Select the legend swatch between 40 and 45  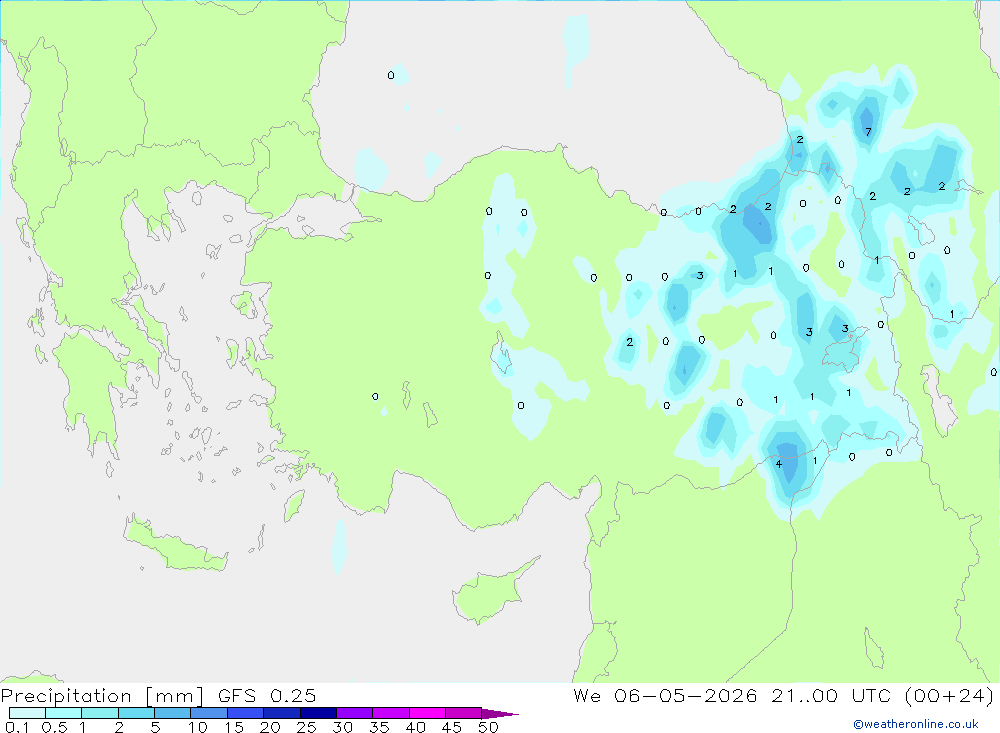tap(427, 713)
